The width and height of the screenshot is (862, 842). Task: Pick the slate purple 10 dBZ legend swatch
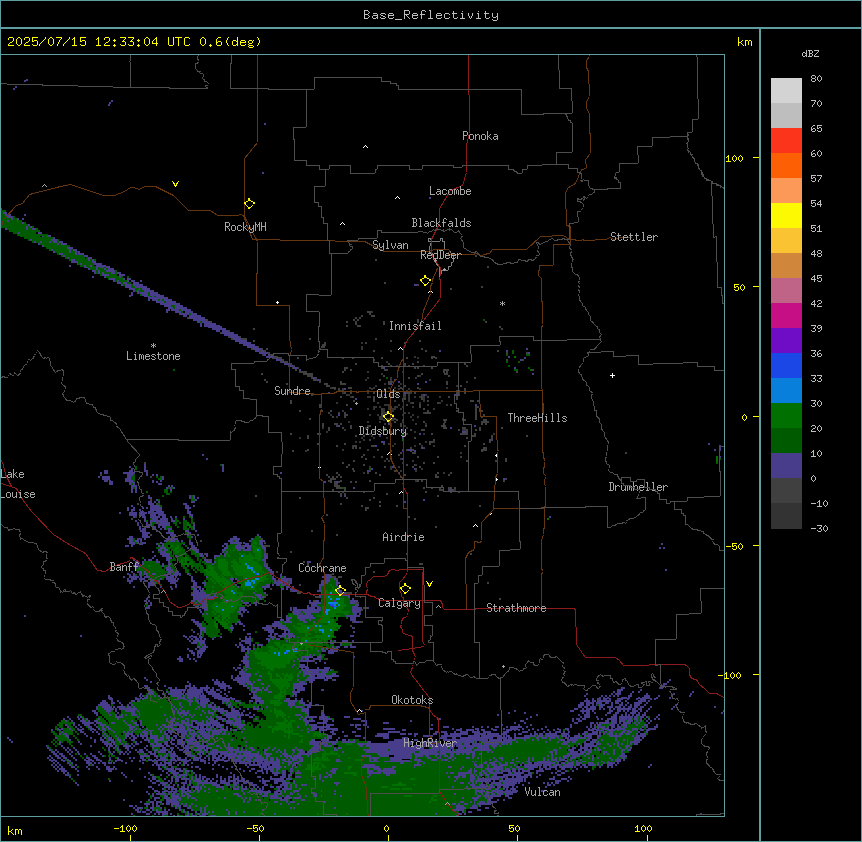(786, 466)
